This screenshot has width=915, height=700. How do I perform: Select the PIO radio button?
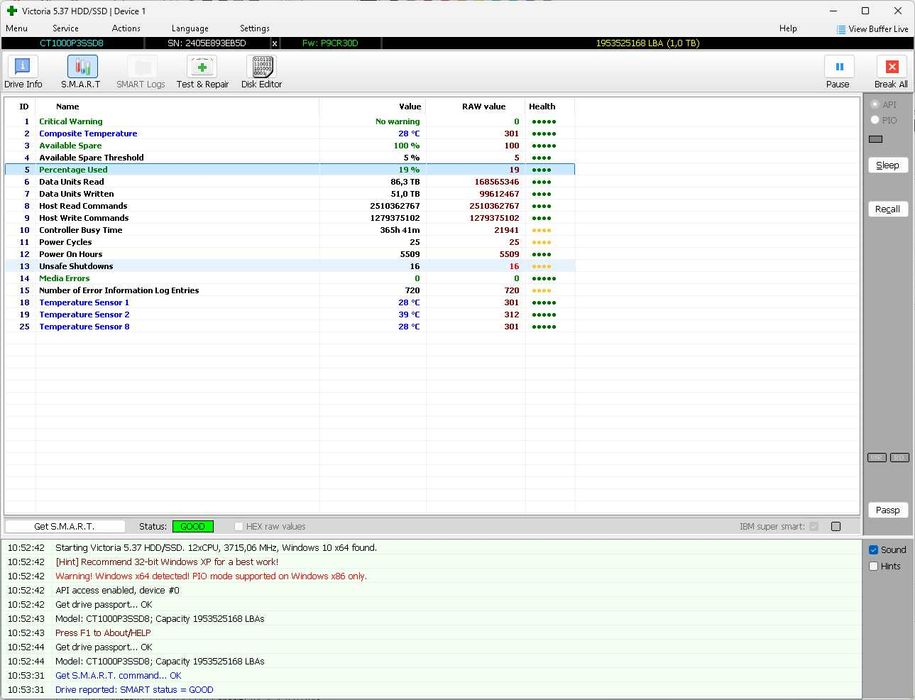tap(875, 120)
